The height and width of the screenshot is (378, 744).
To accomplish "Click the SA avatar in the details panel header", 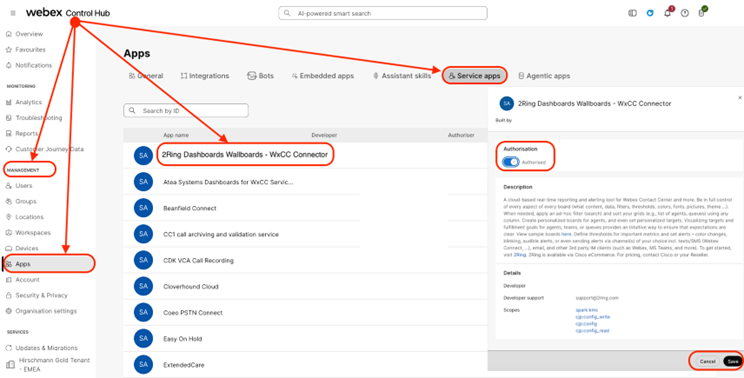I will click(x=507, y=103).
